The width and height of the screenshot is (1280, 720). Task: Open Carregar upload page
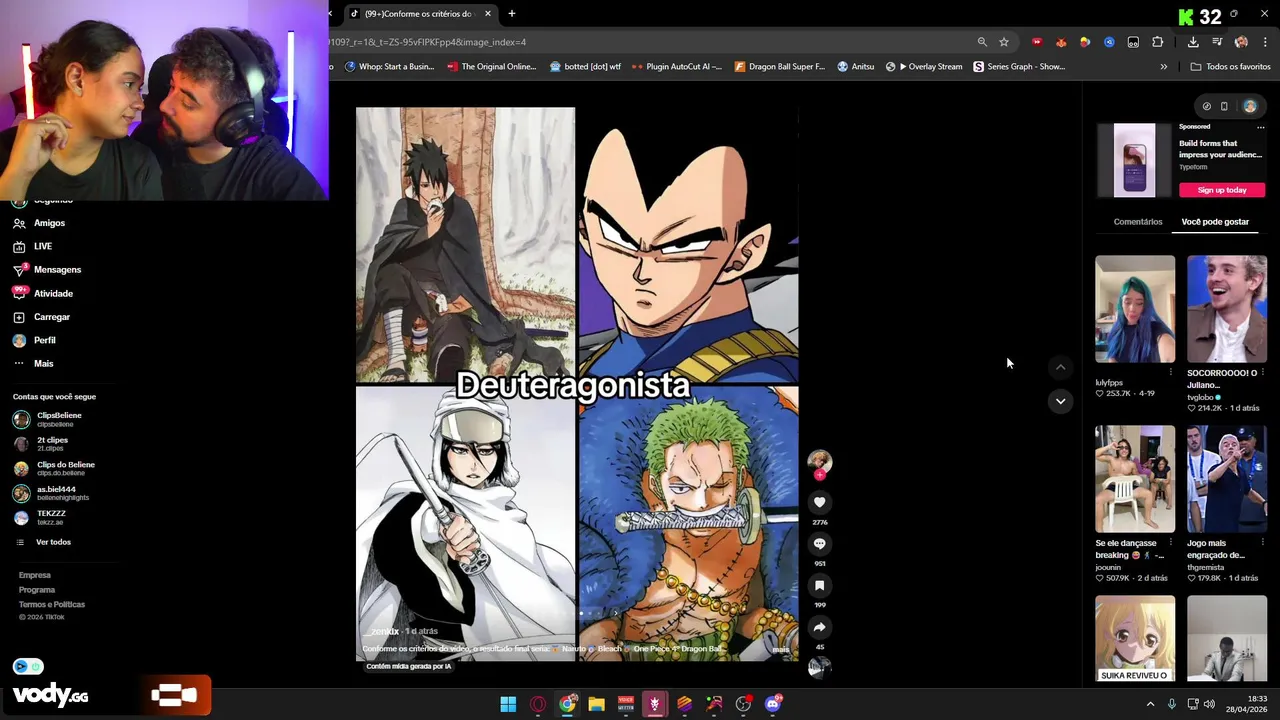point(42,317)
